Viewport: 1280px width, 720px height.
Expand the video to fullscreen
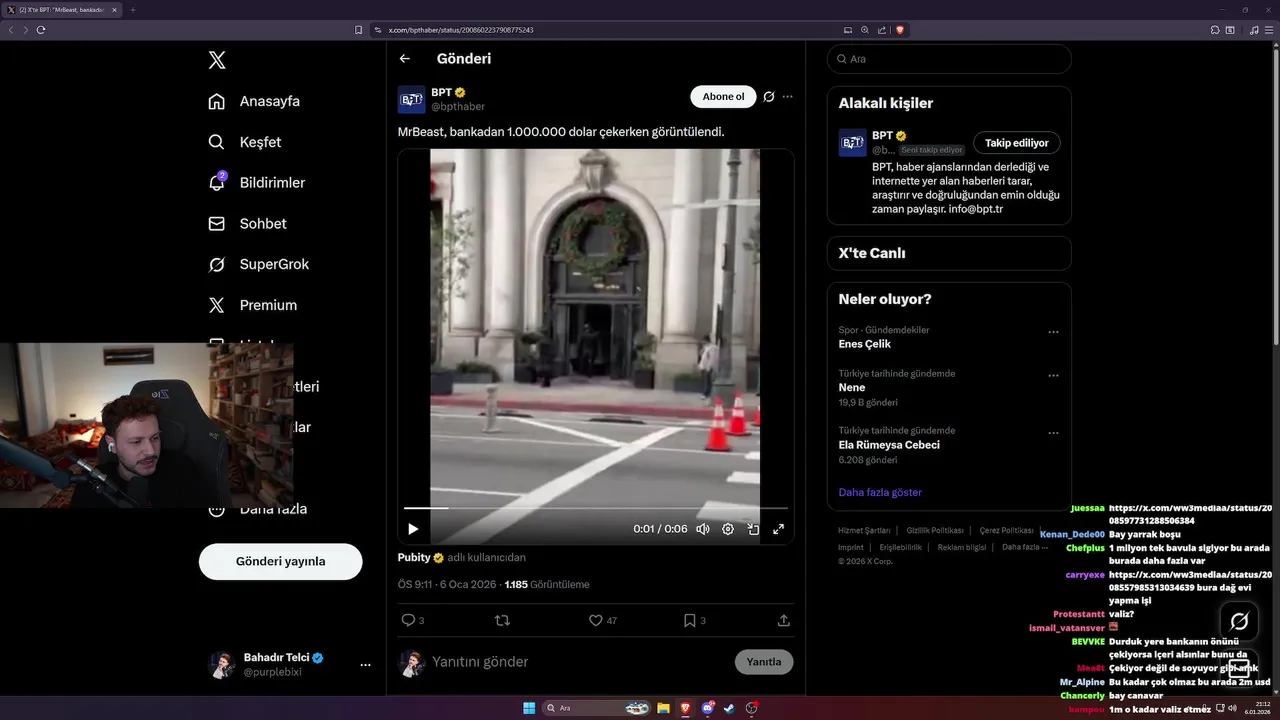(778, 529)
